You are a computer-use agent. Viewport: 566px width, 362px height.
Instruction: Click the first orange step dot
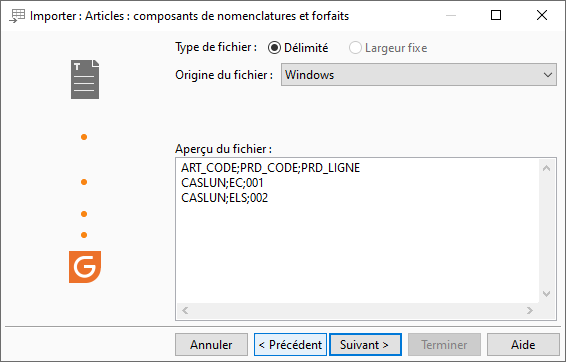(84, 137)
